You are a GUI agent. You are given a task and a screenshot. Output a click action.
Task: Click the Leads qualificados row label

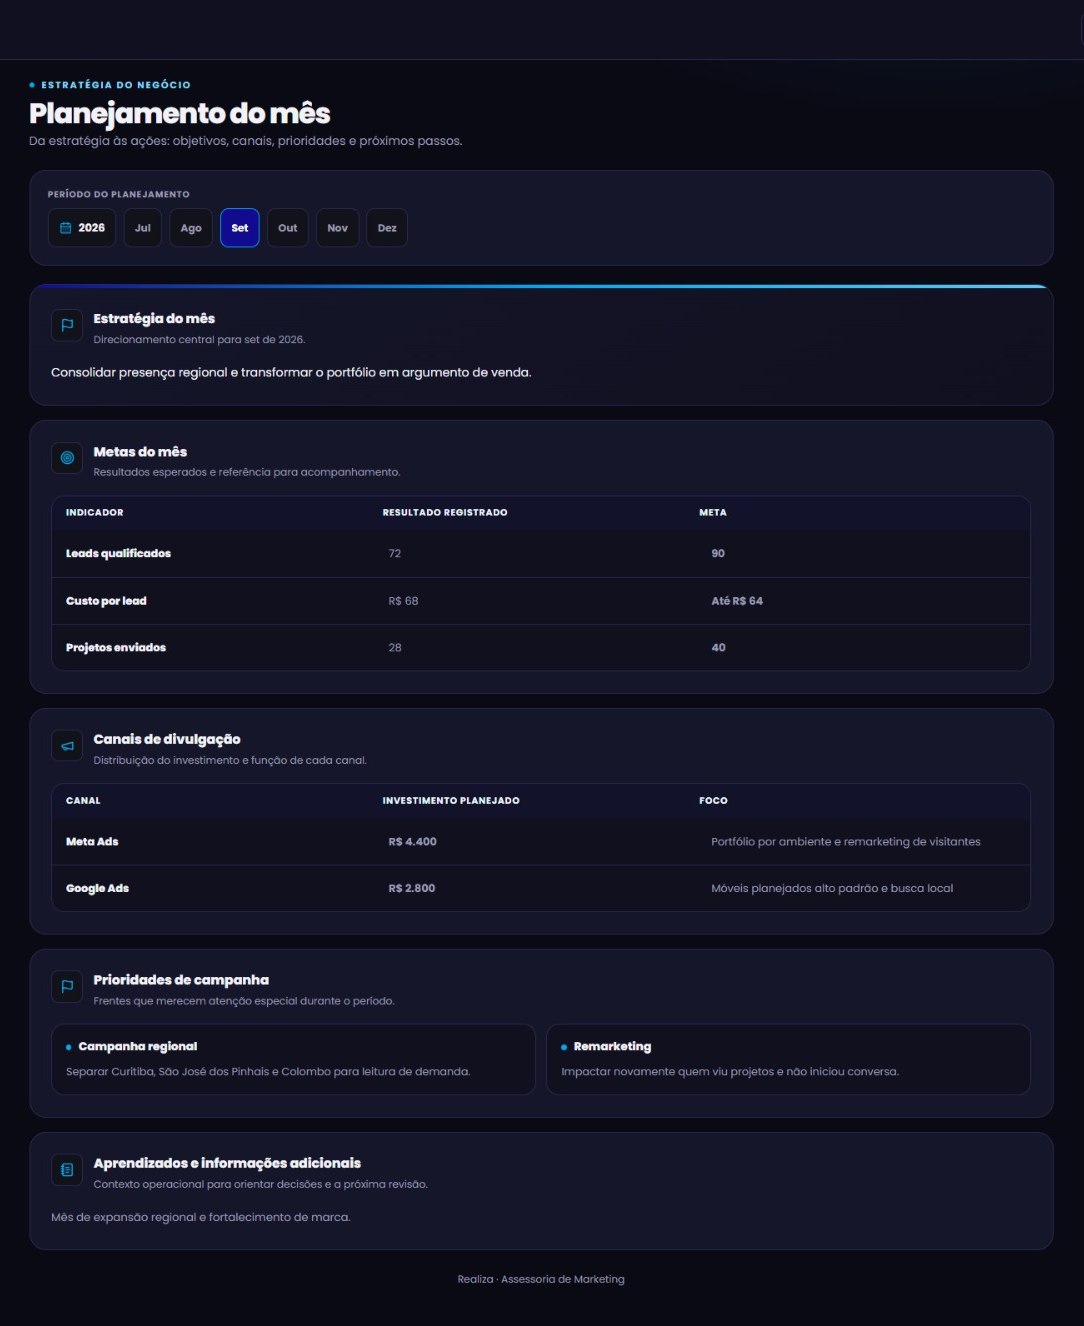(x=118, y=553)
